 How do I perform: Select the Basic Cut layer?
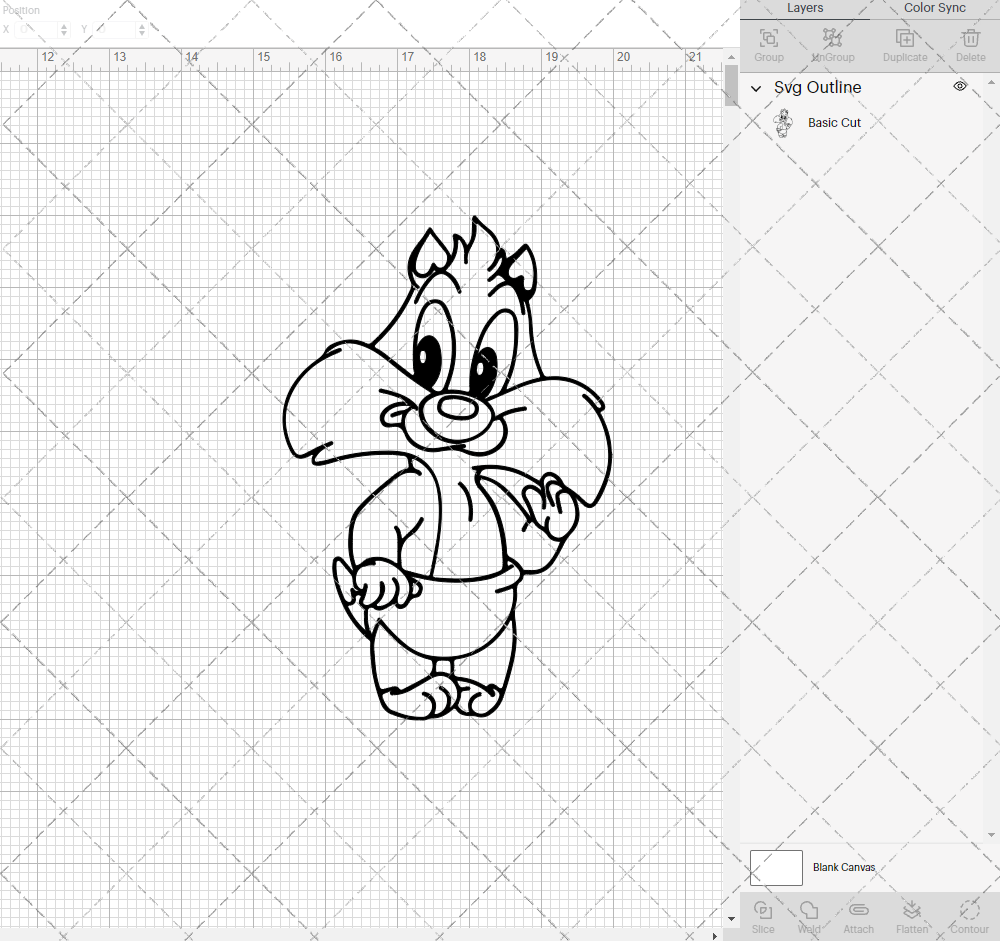pos(835,122)
